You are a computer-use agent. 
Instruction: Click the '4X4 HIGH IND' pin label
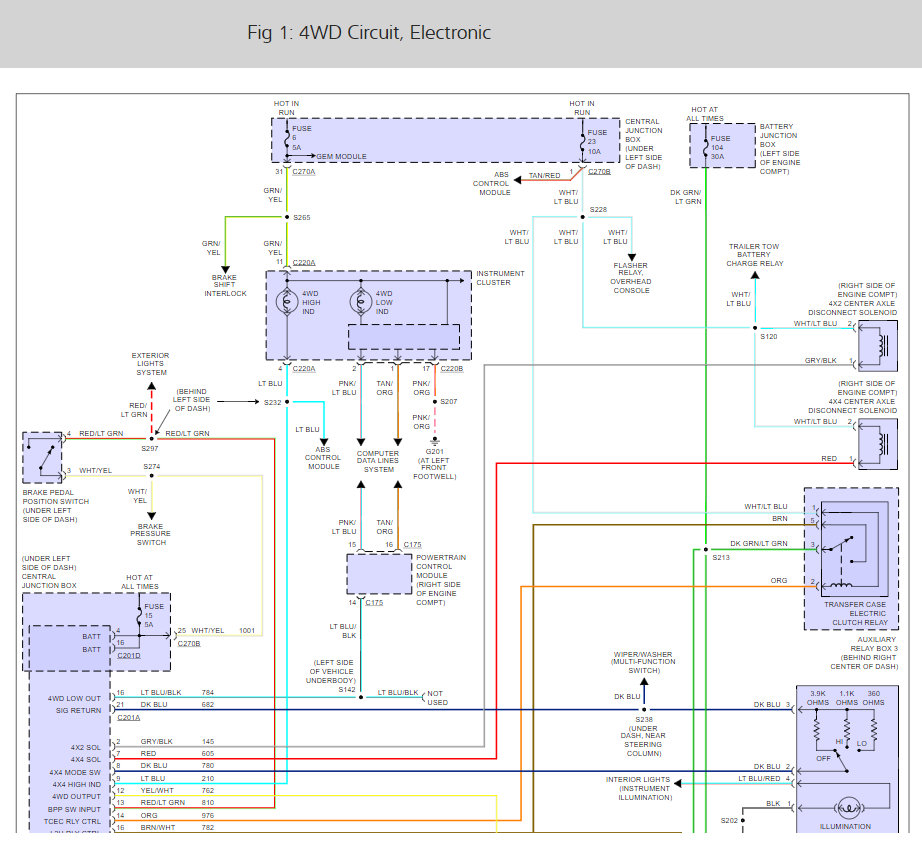click(76, 785)
